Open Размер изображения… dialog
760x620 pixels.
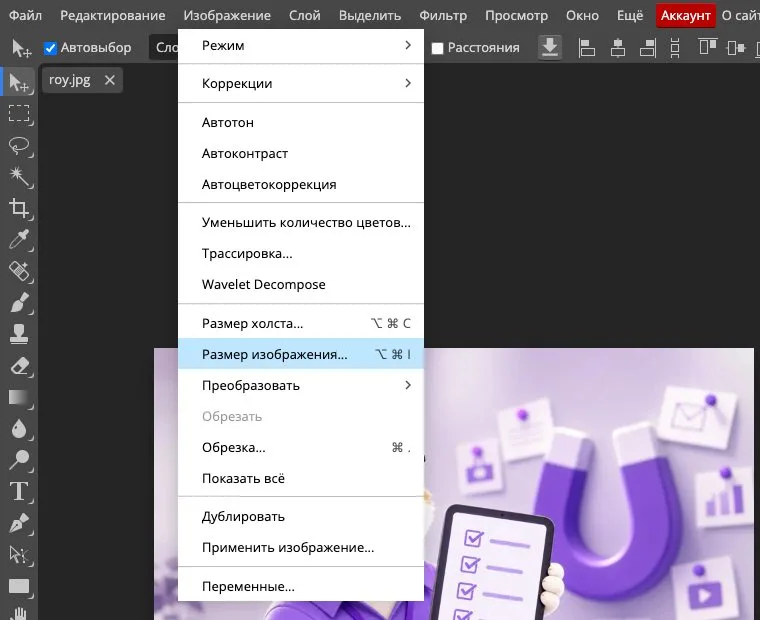pos(301,354)
